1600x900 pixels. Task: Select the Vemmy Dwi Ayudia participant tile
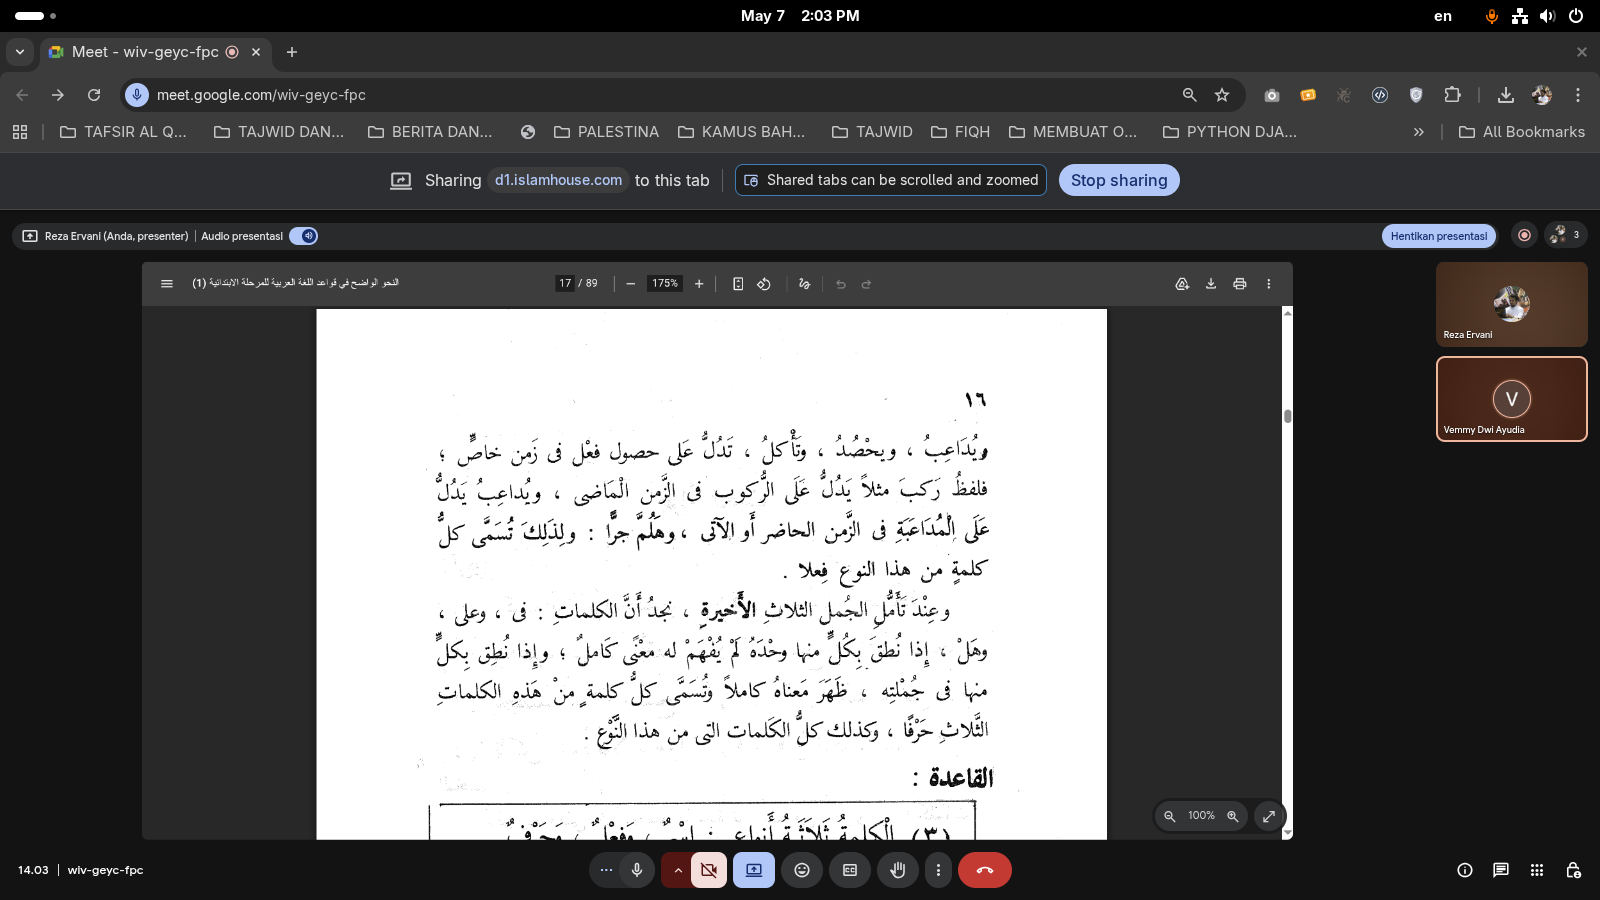click(x=1512, y=399)
